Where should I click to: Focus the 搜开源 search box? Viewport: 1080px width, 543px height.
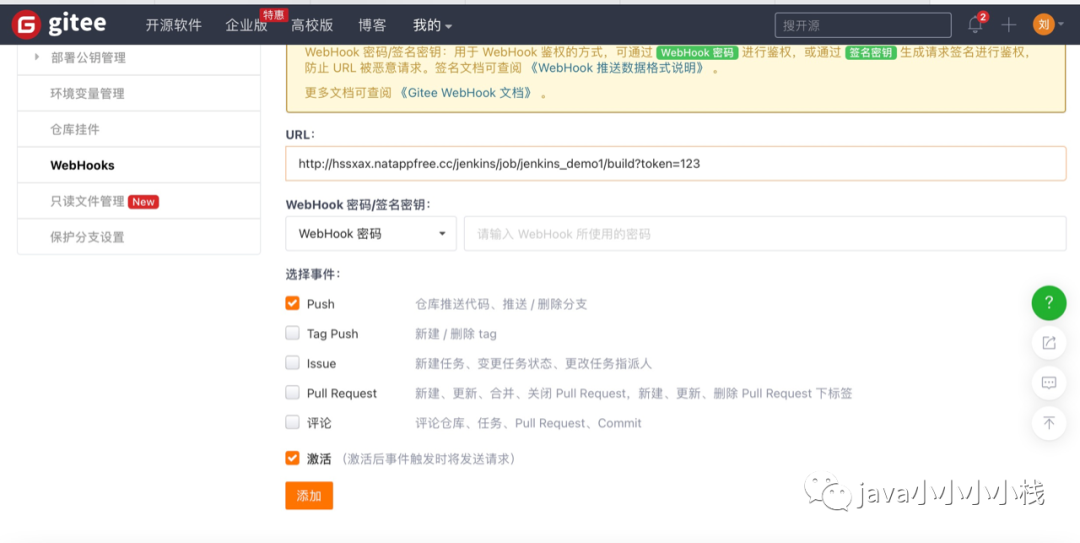tap(863, 25)
